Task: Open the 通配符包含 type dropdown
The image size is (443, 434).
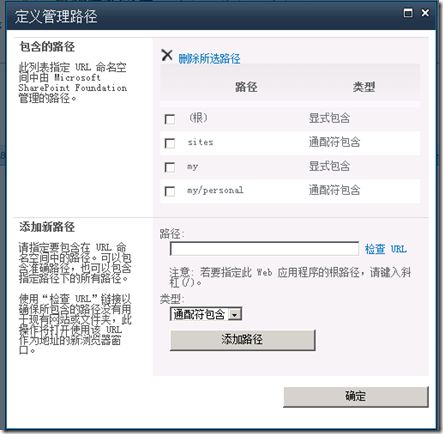Action: click(x=206, y=314)
